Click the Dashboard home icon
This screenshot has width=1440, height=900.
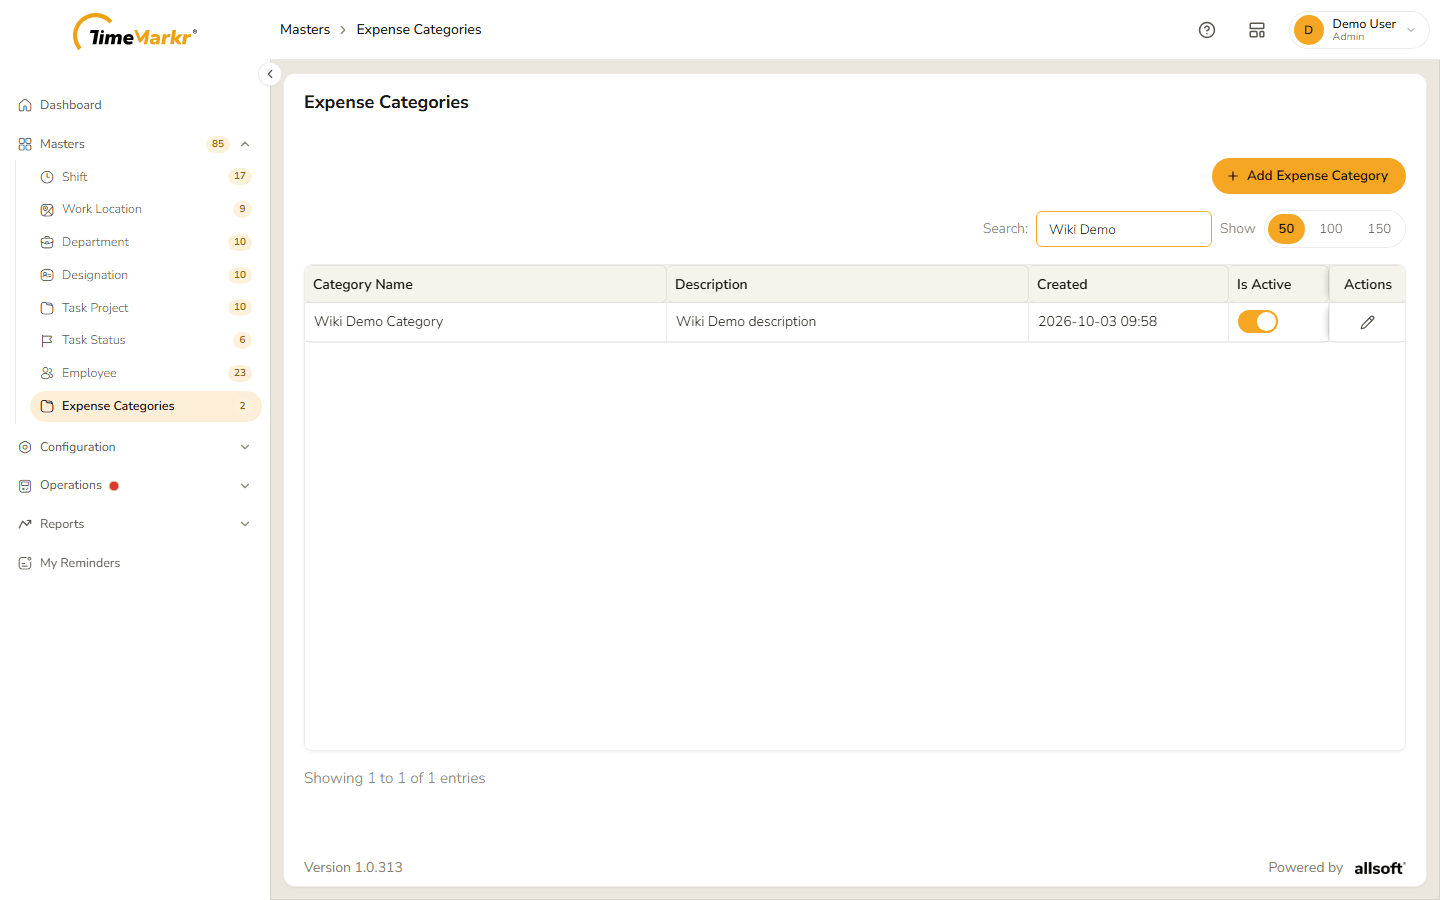tap(25, 105)
